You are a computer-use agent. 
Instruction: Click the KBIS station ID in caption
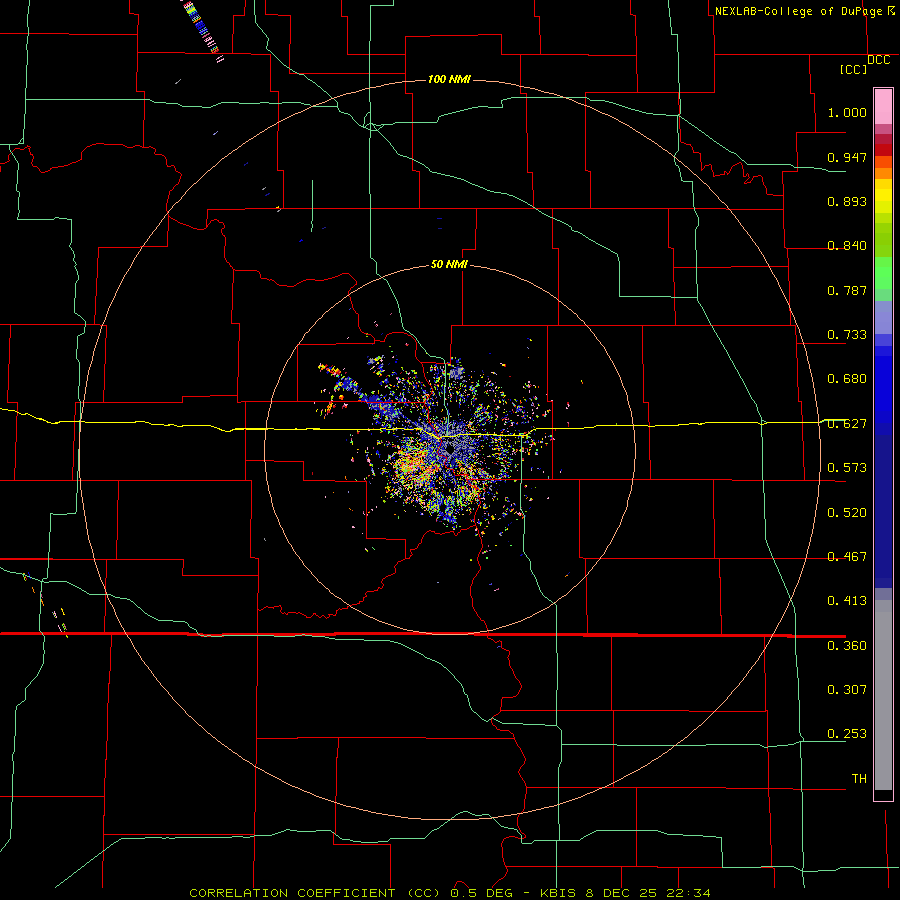560,893
